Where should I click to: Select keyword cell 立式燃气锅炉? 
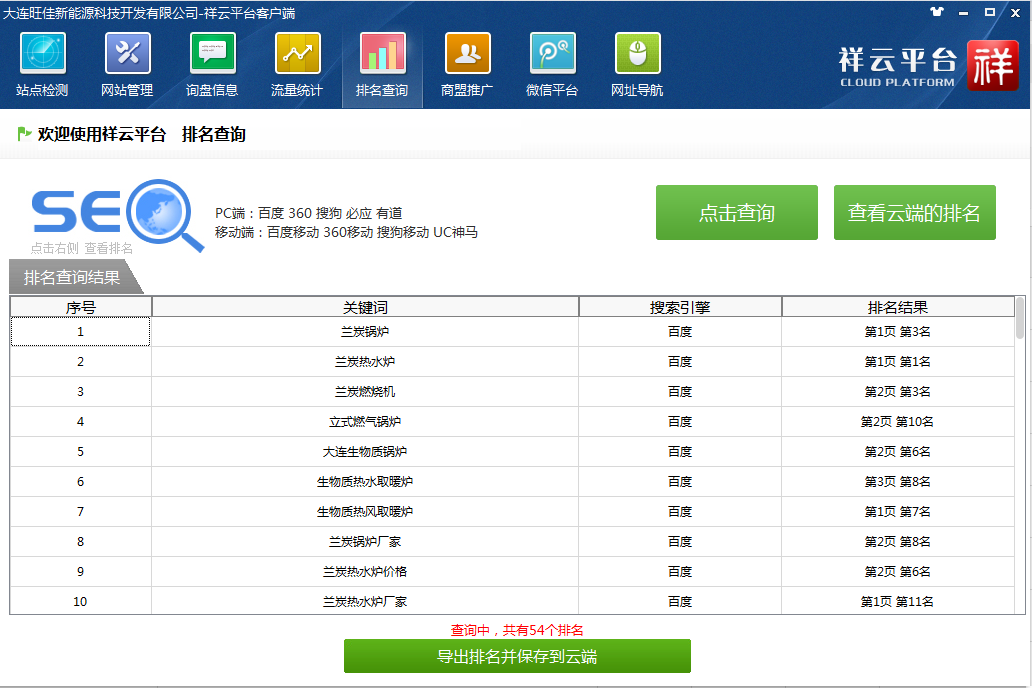[x=365, y=421]
